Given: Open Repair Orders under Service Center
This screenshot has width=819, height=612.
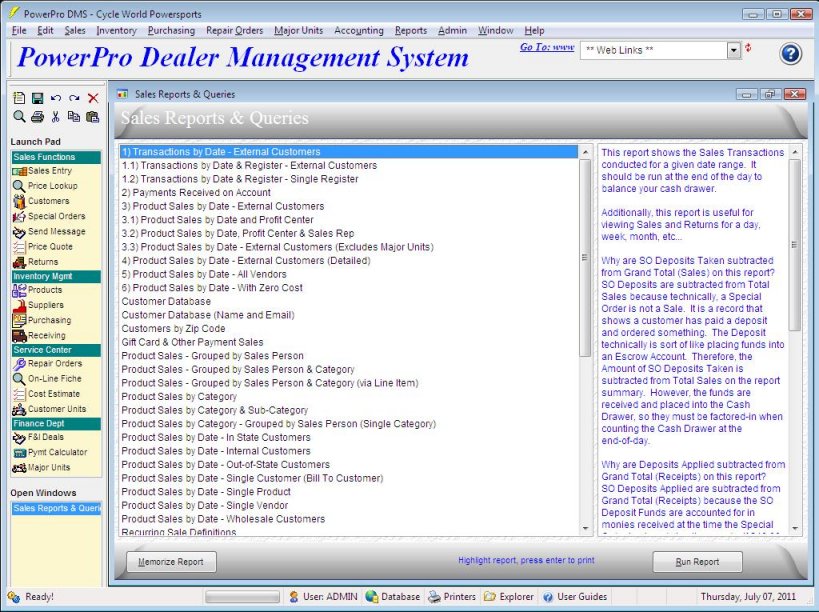Looking at the screenshot, I should (54, 364).
